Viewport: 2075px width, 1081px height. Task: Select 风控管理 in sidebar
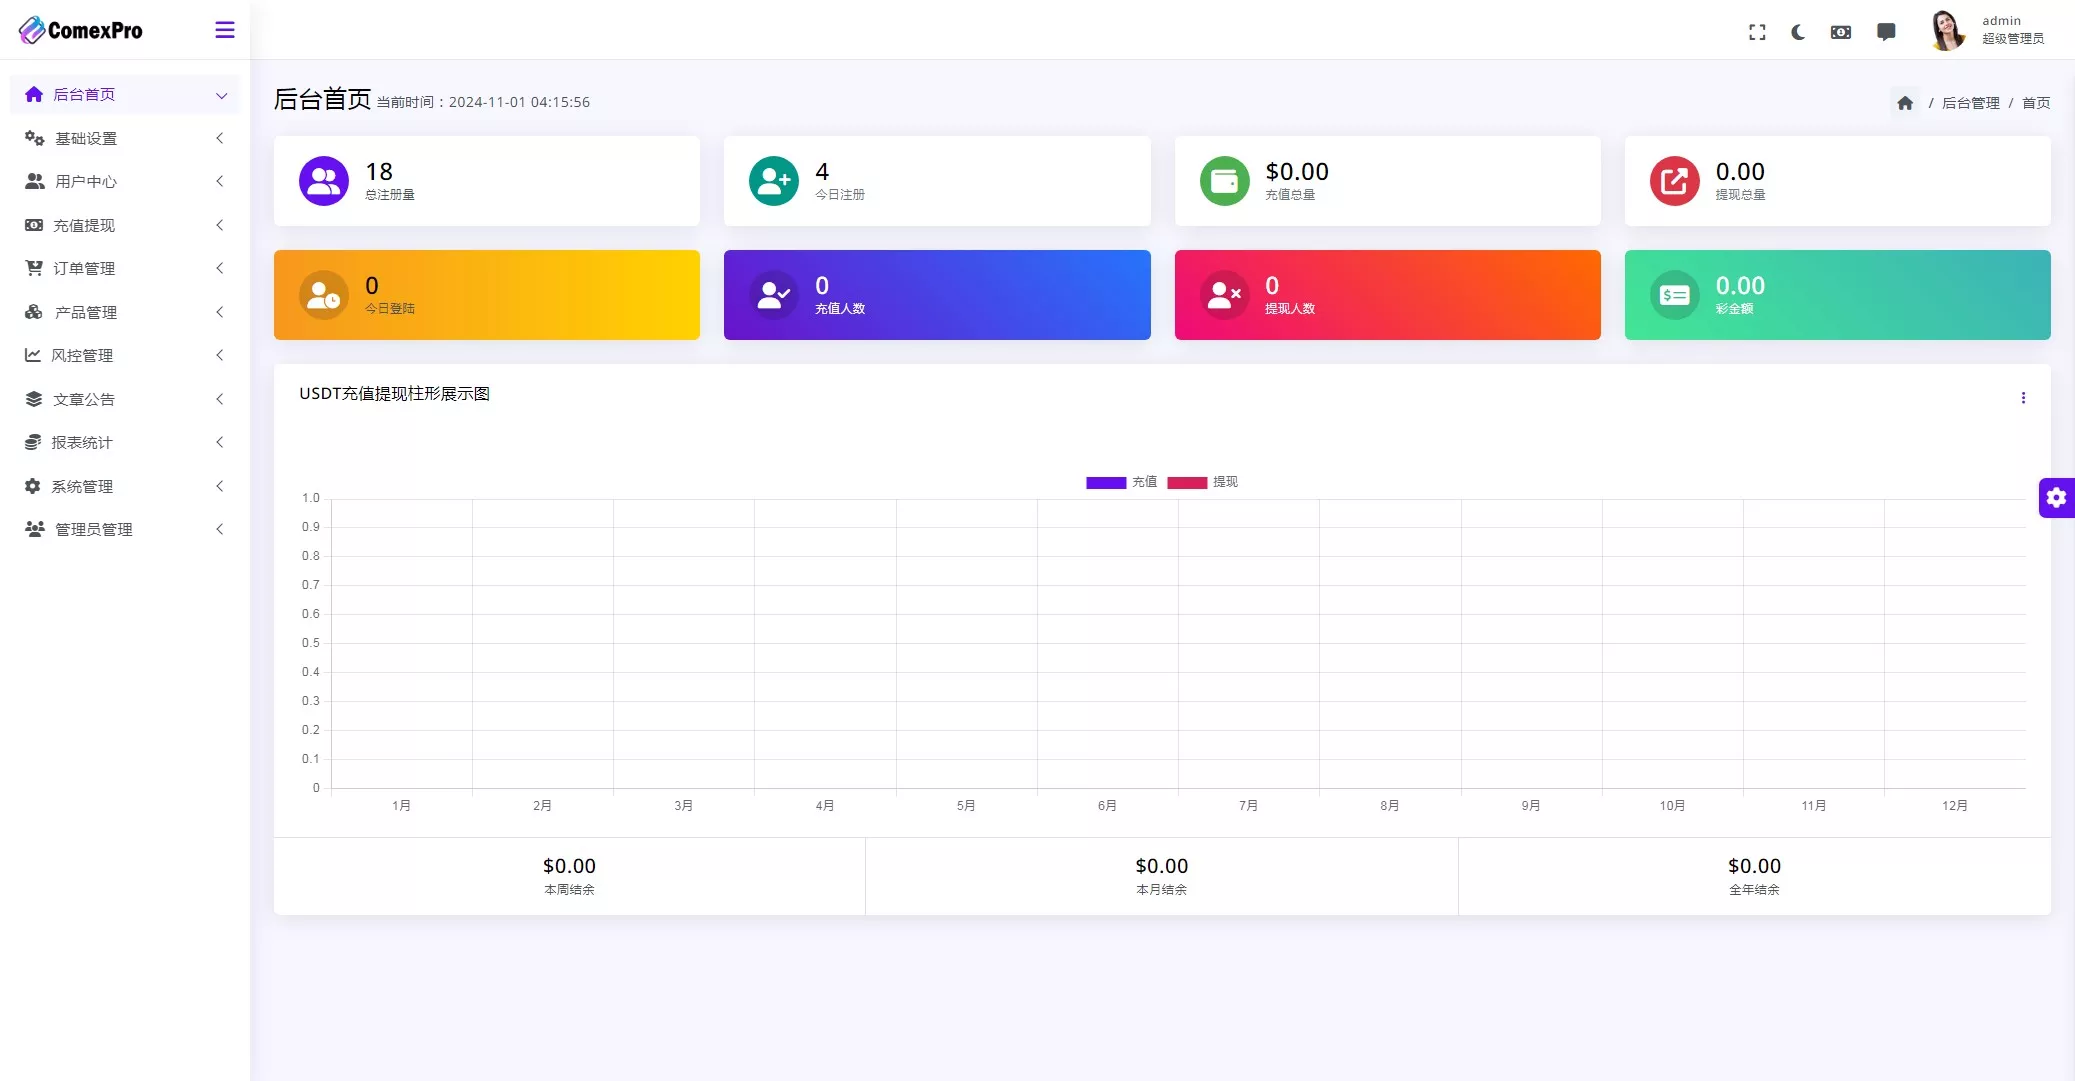coord(82,355)
